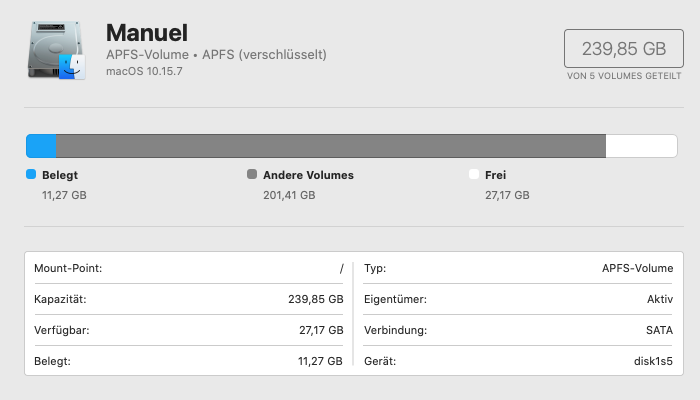Click the macOS 10.15.7 version text
Viewport: 700px width, 400px height.
click(x=146, y=73)
